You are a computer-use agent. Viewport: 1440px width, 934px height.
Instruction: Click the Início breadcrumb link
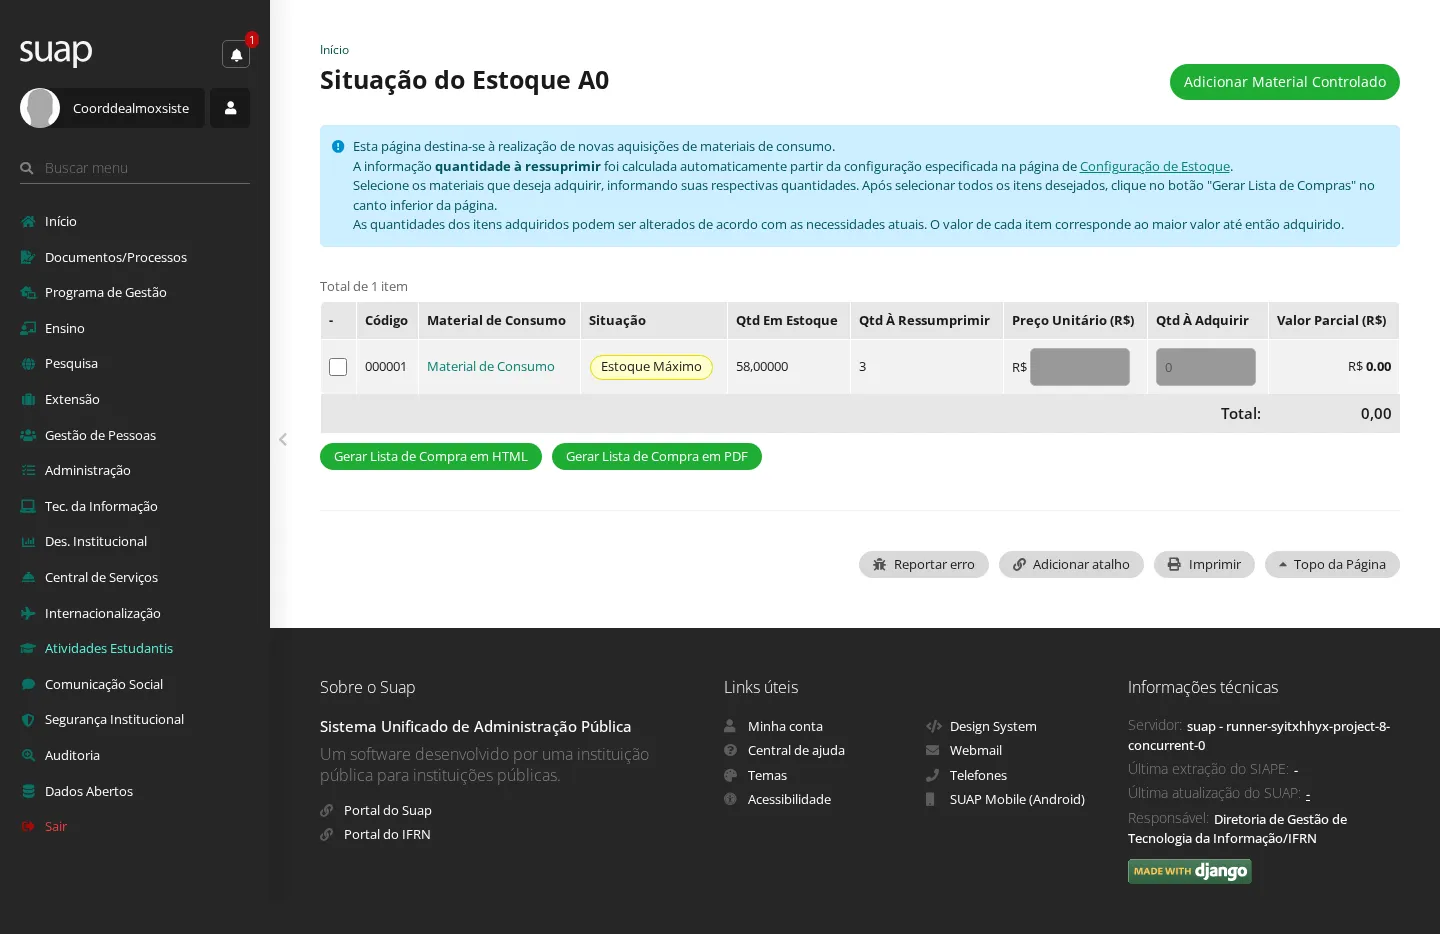coord(334,50)
